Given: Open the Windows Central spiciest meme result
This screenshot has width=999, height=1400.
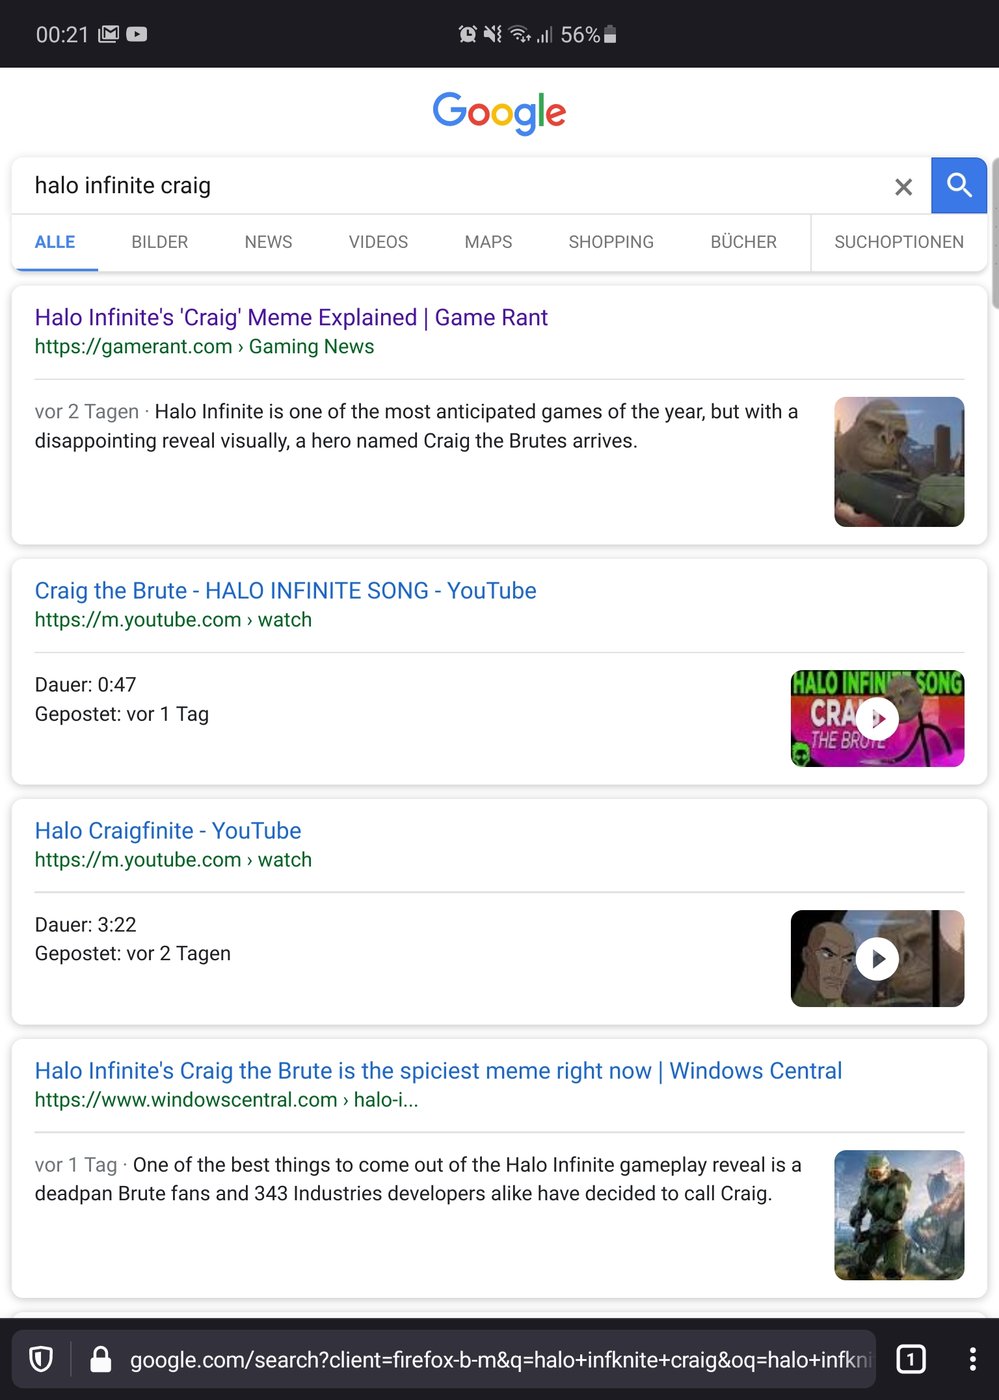Looking at the screenshot, I should click(438, 1070).
